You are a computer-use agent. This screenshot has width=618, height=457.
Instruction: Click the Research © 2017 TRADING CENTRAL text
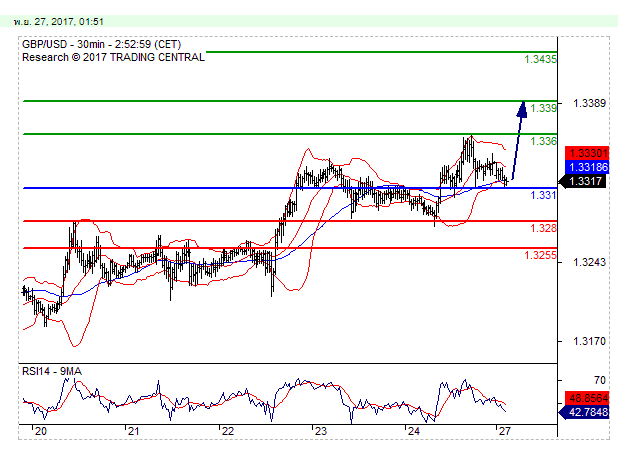113,58
